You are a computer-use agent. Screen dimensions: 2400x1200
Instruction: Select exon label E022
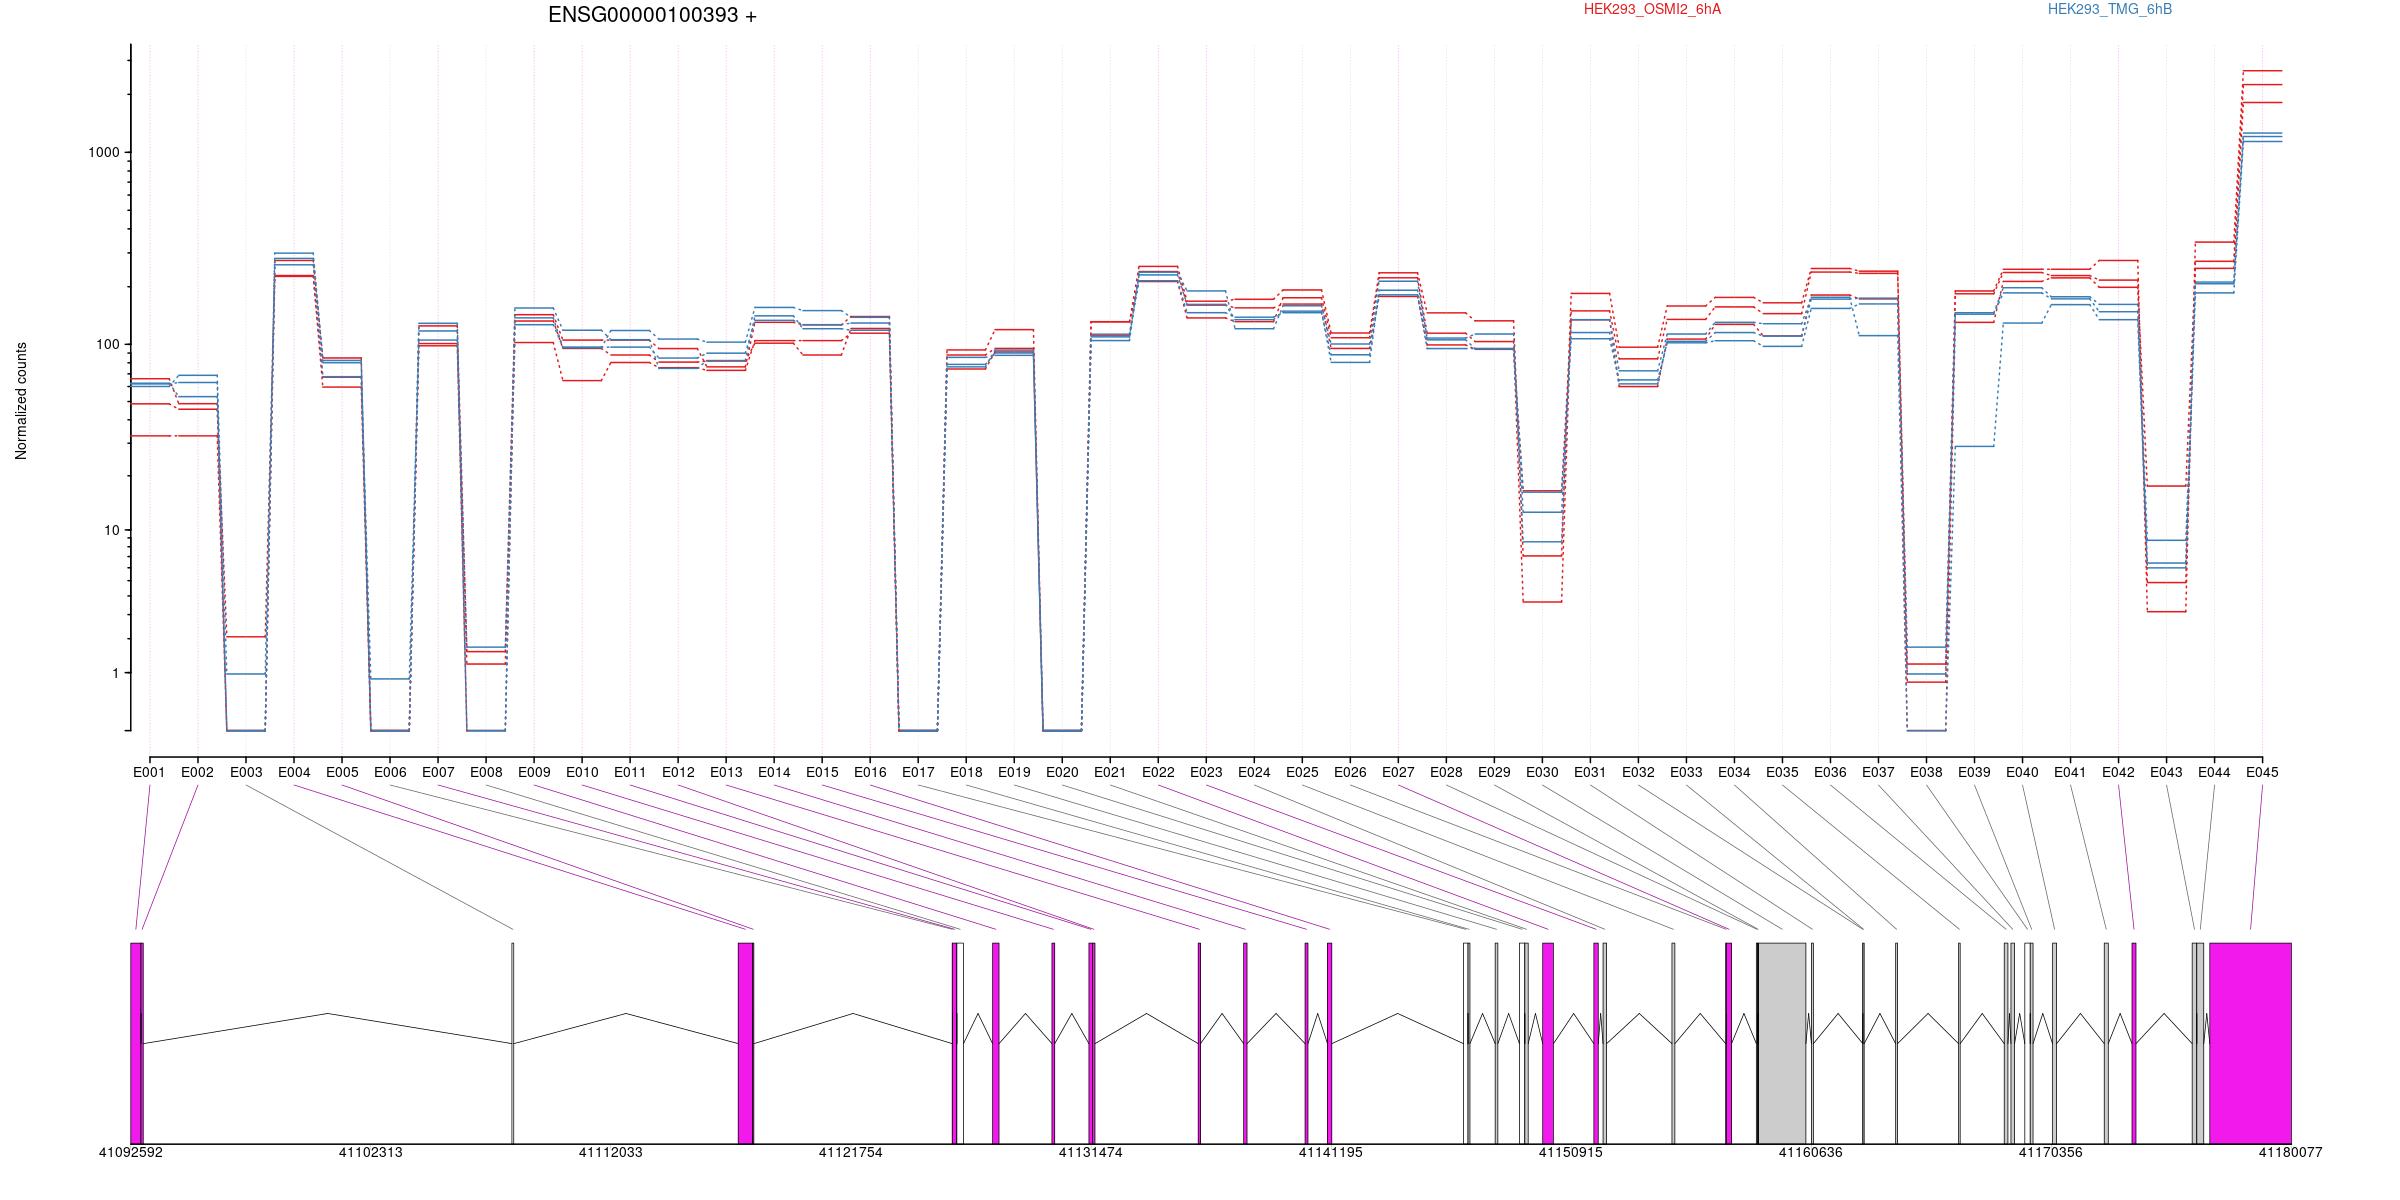pyautogui.click(x=1158, y=772)
